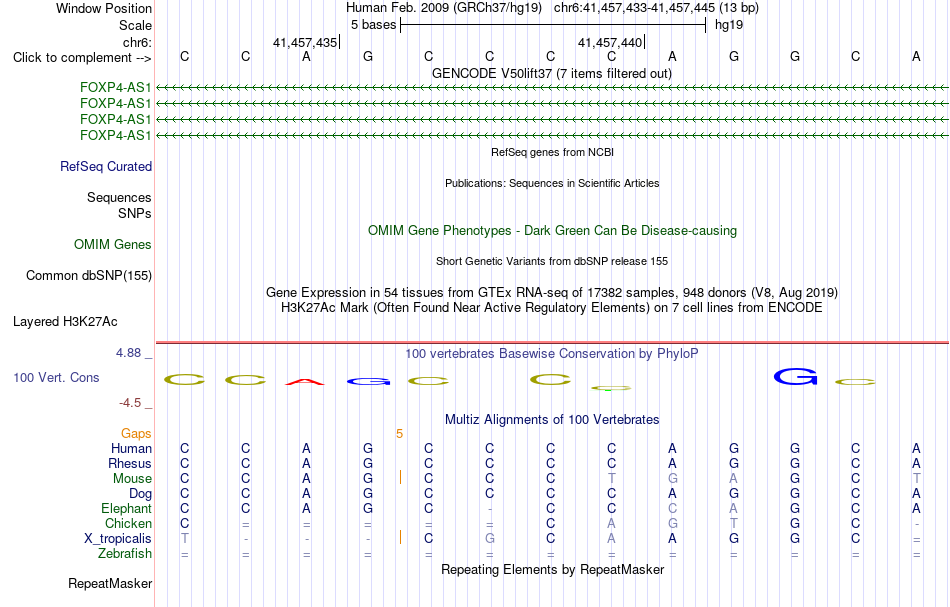Open the RefSeq Curated track label
Image resolution: width=950 pixels, height=607 pixels.
tap(106, 166)
